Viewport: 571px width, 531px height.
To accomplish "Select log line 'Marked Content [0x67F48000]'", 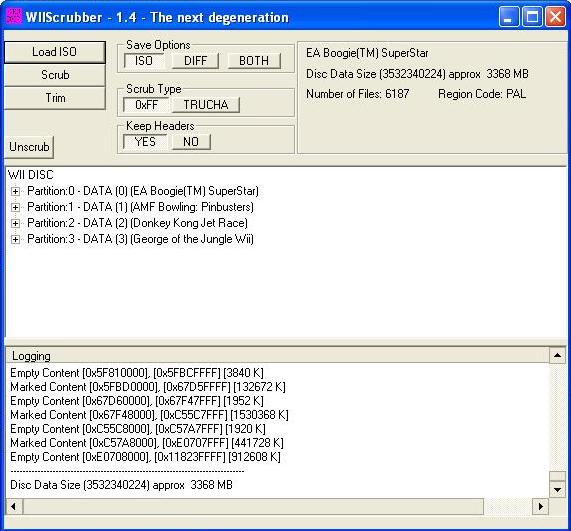I will [149, 415].
